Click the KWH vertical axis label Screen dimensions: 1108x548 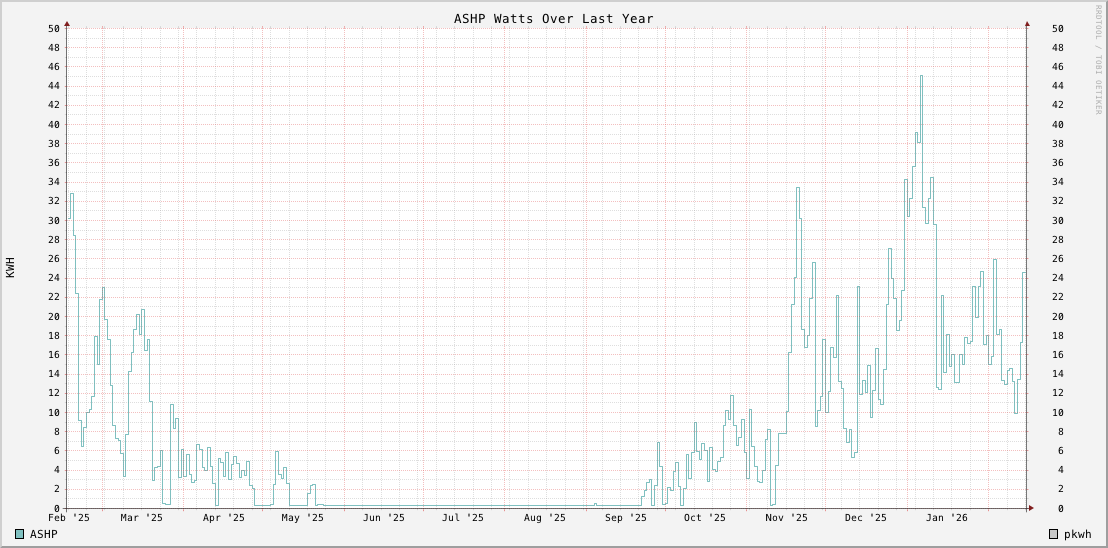[x=10, y=267]
